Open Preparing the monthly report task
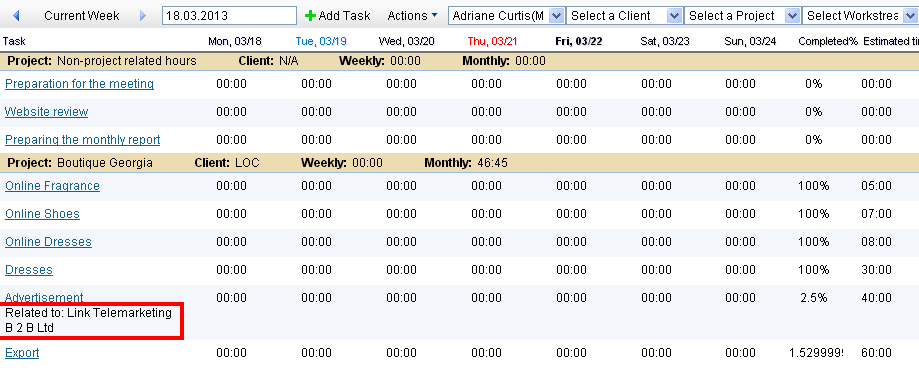This screenshot has width=919, height=368. pos(83,140)
